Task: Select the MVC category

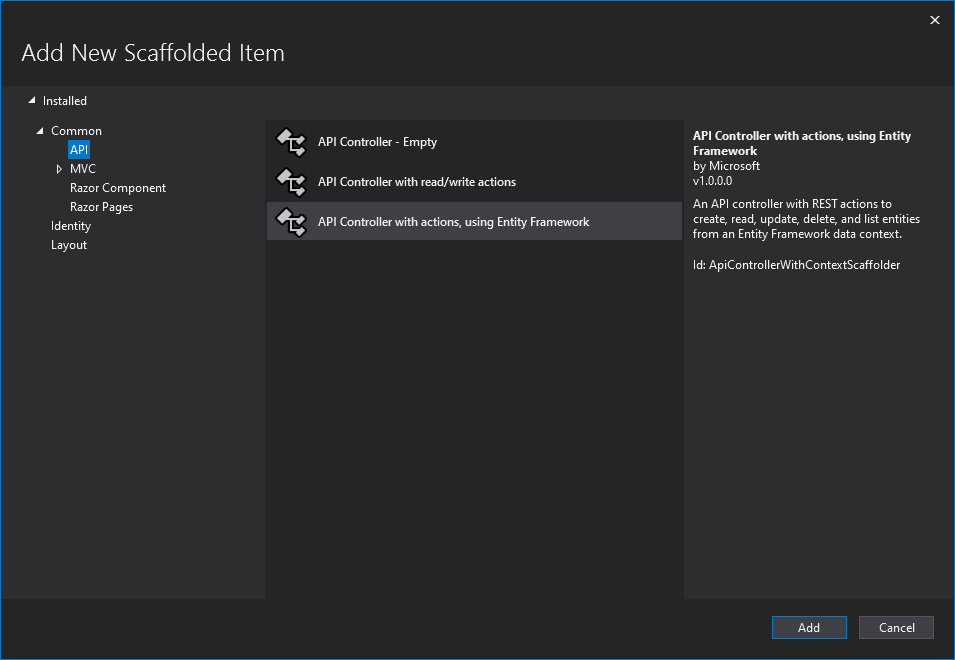Action: tap(83, 169)
